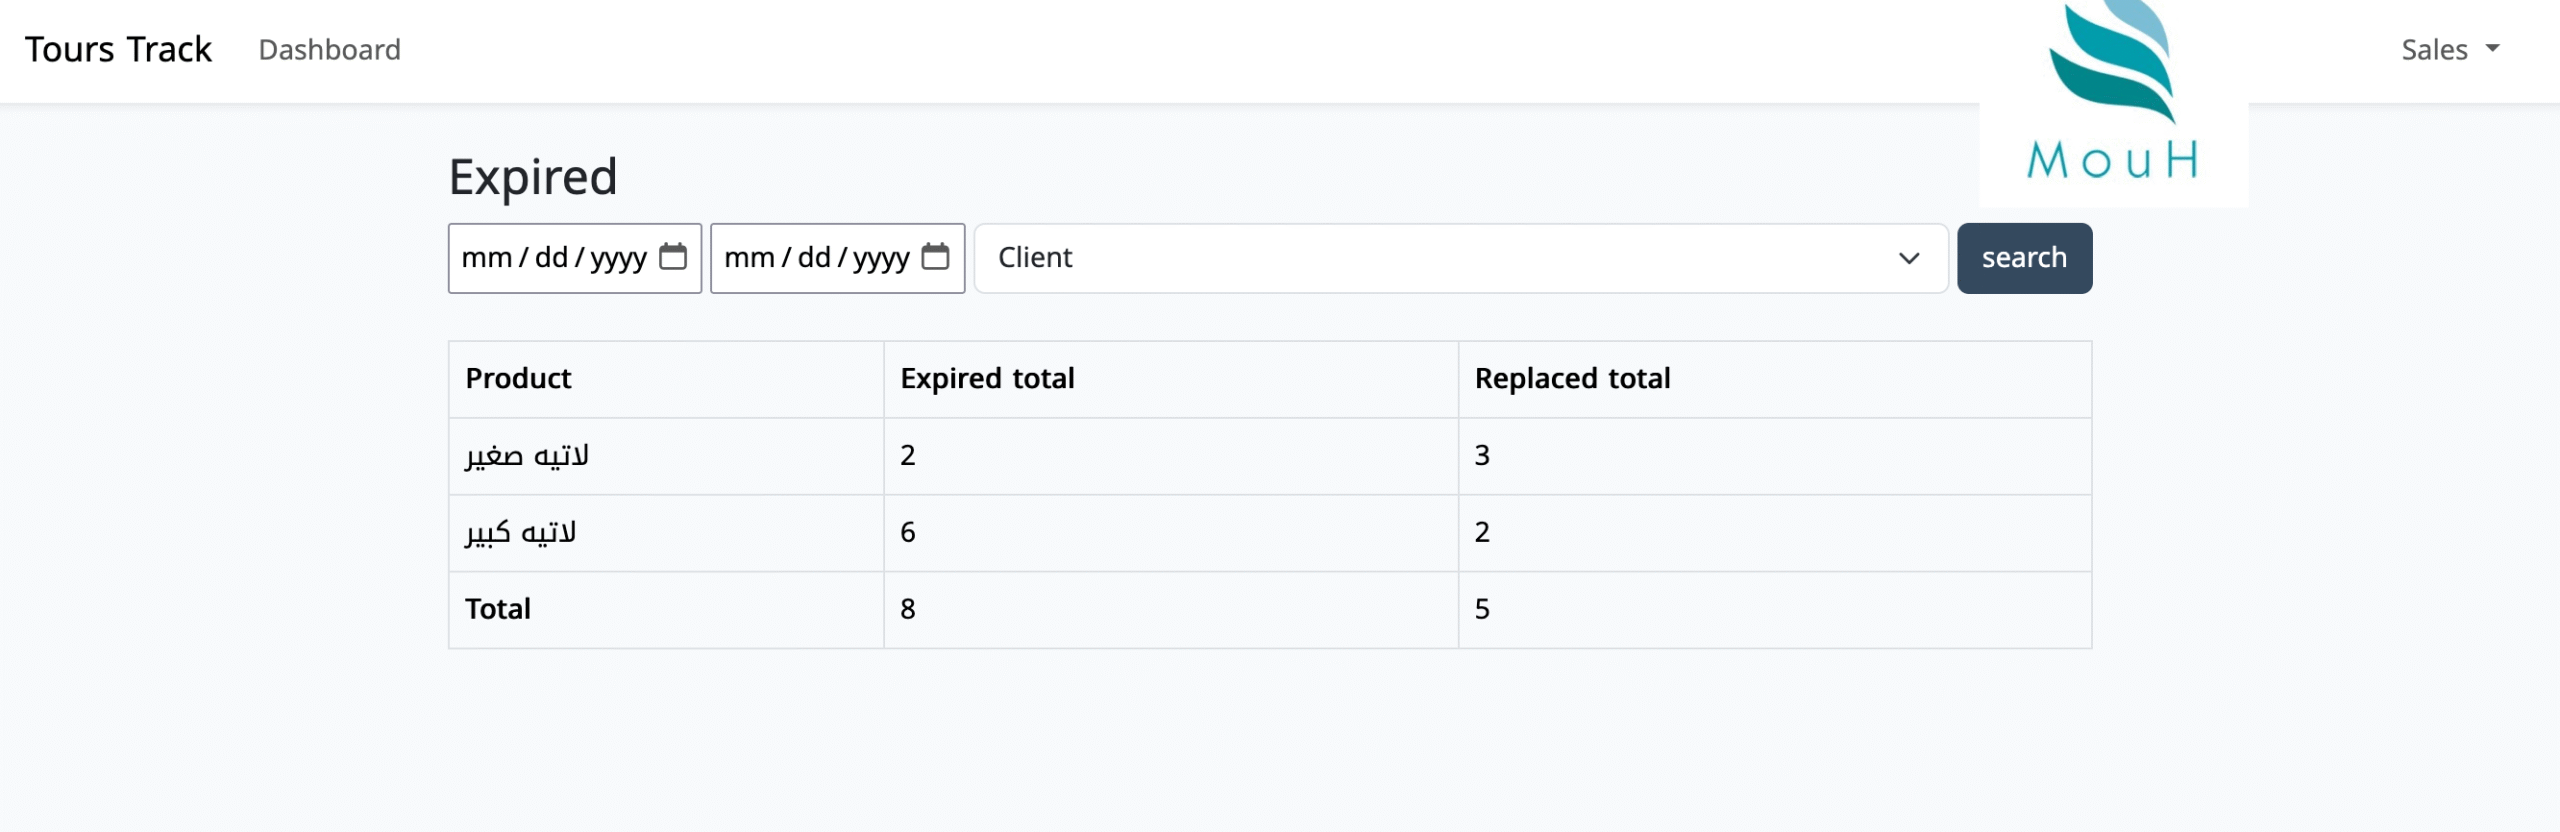Click the Product column header
This screenshot has width=2560, height=832.
518,378
